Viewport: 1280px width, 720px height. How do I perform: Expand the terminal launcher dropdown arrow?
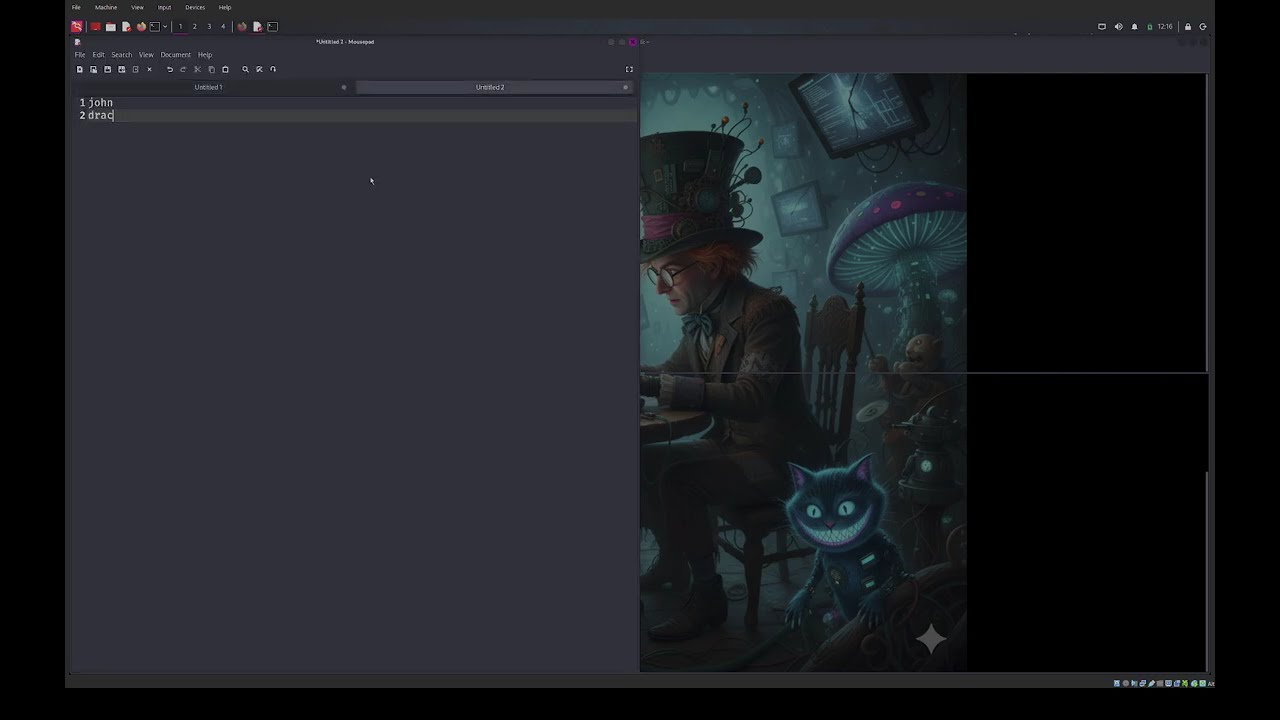tap(165, 26)
